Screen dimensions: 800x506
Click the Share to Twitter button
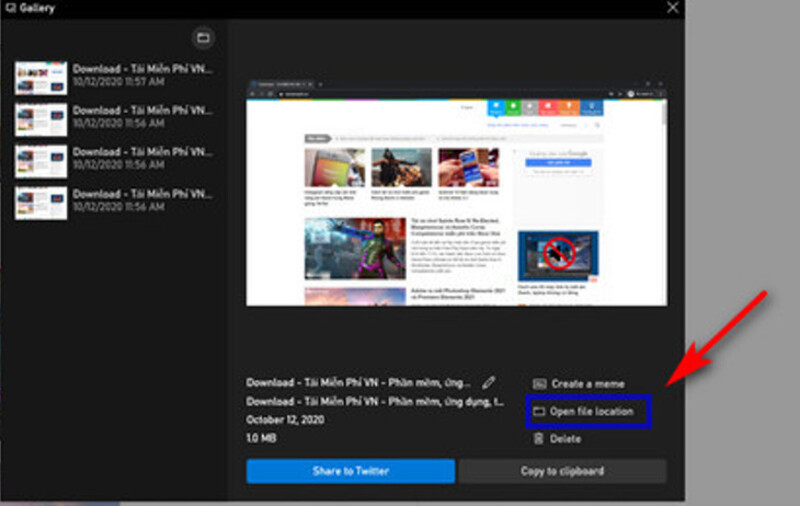pyautogui.click(x=351, y=471)
